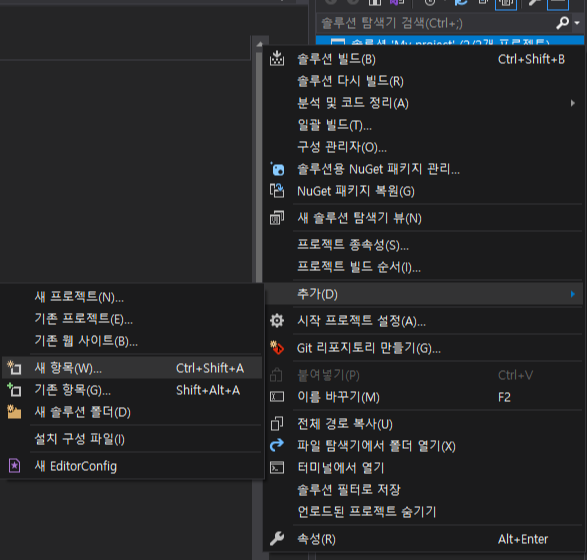This screenshot has width=587, height=560.
Task: Choose 일괄 빌드(T)...
Action: pos(423,125)
